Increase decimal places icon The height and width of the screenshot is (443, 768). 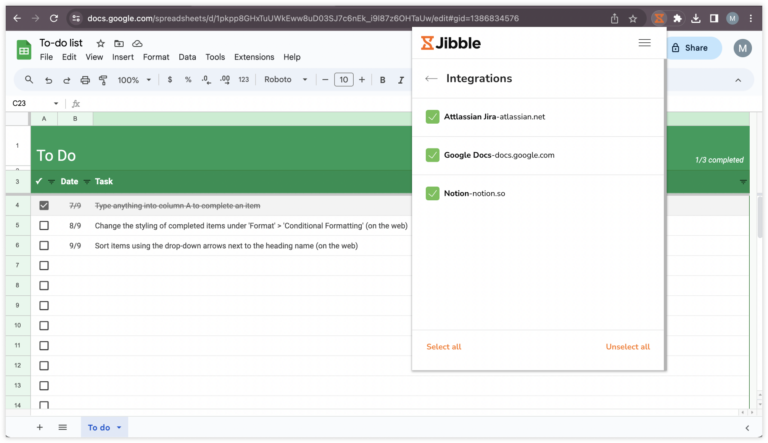click(x=225, y=79)
